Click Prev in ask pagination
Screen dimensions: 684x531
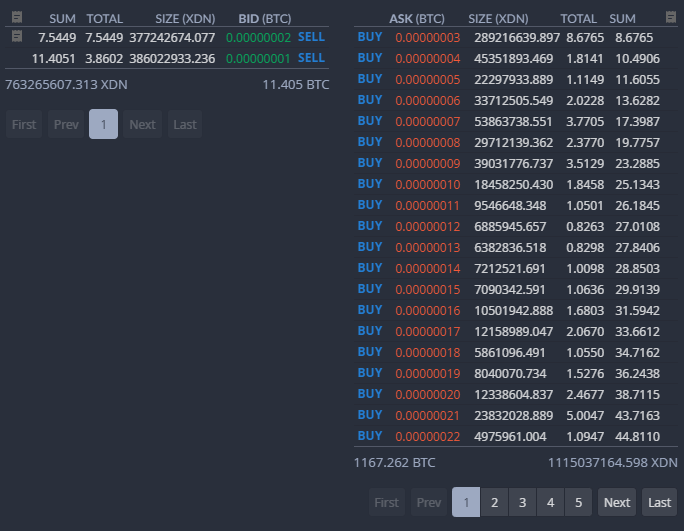429,502
